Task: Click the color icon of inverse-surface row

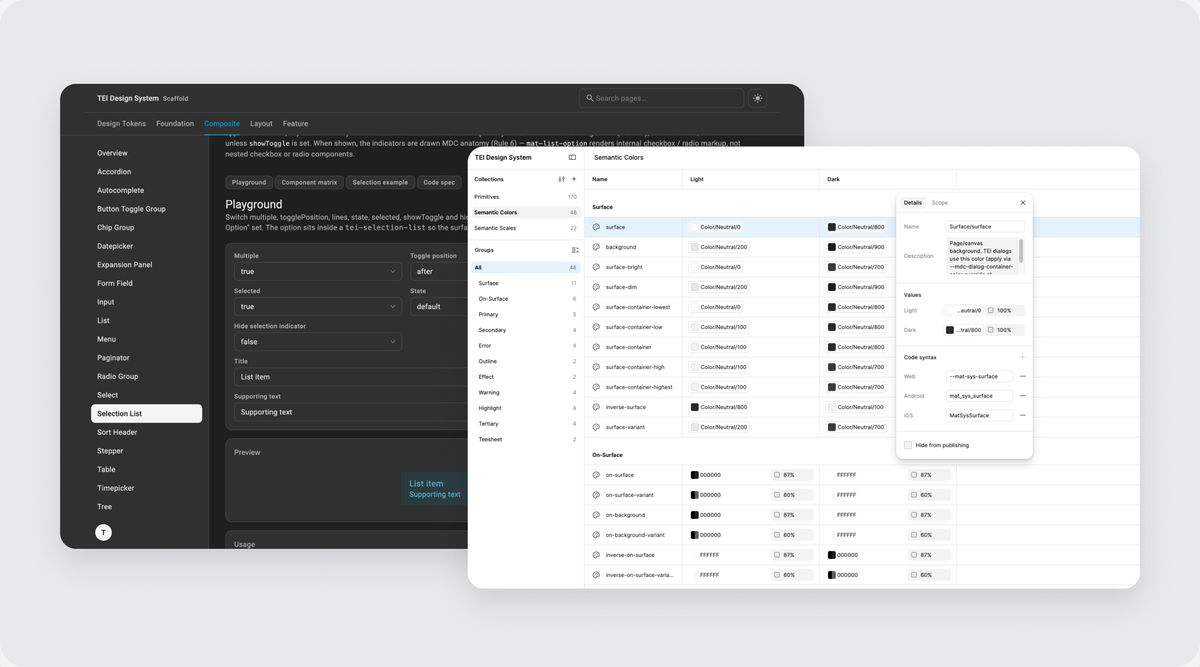Action: click(596, 407)
